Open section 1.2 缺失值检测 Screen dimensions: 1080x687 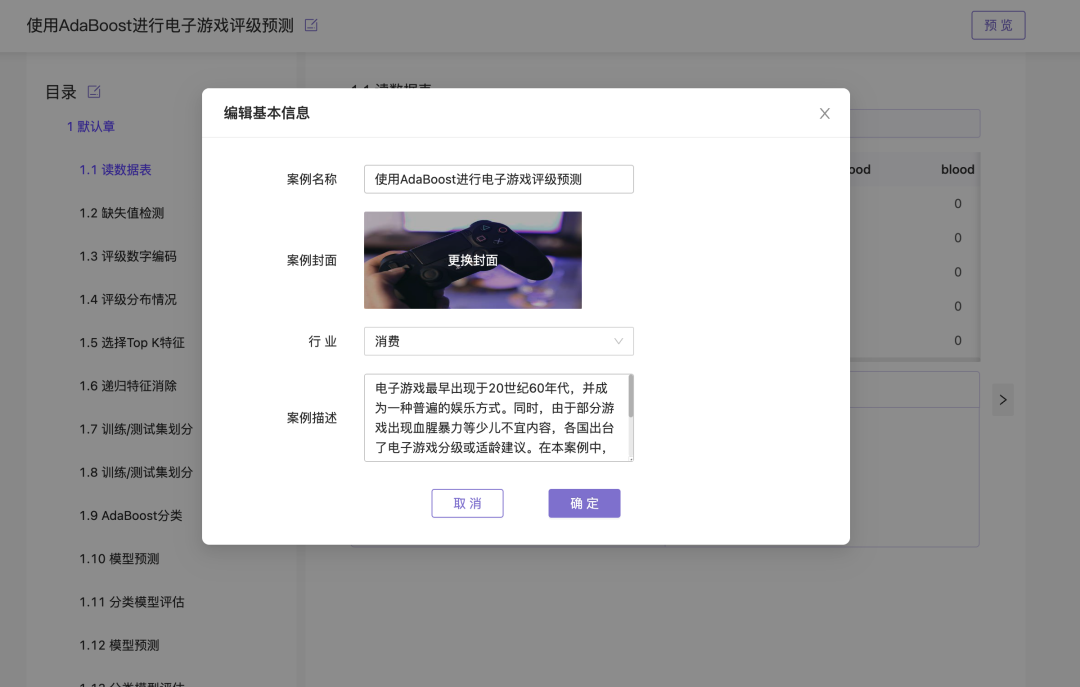[x=121, y=213]
